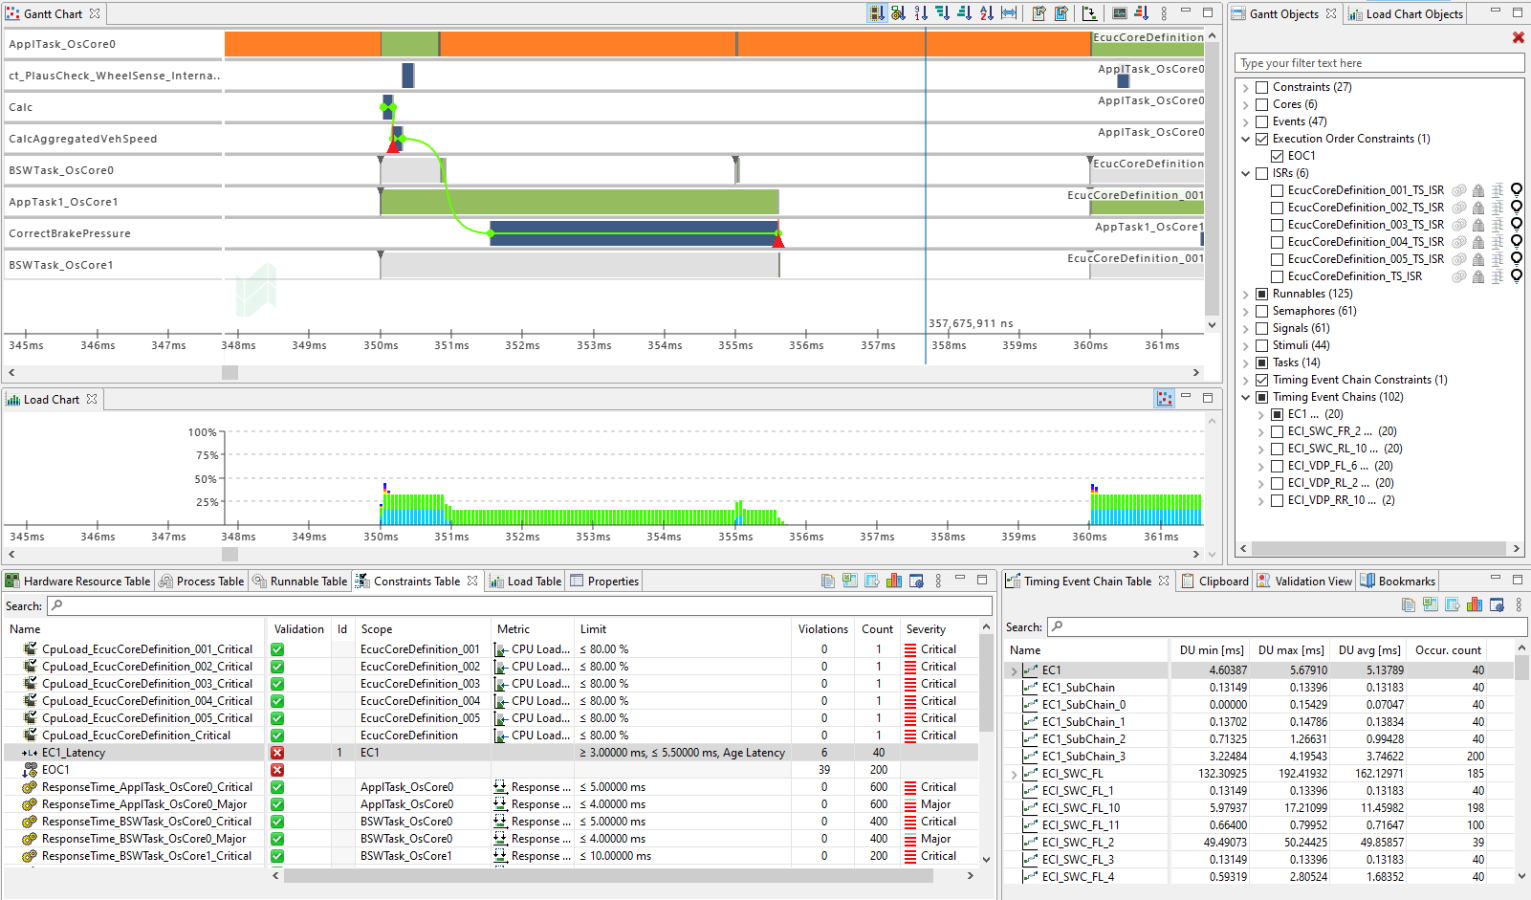
Task: Collapse Execution Order Constraints node
Action: (1246, 139)
